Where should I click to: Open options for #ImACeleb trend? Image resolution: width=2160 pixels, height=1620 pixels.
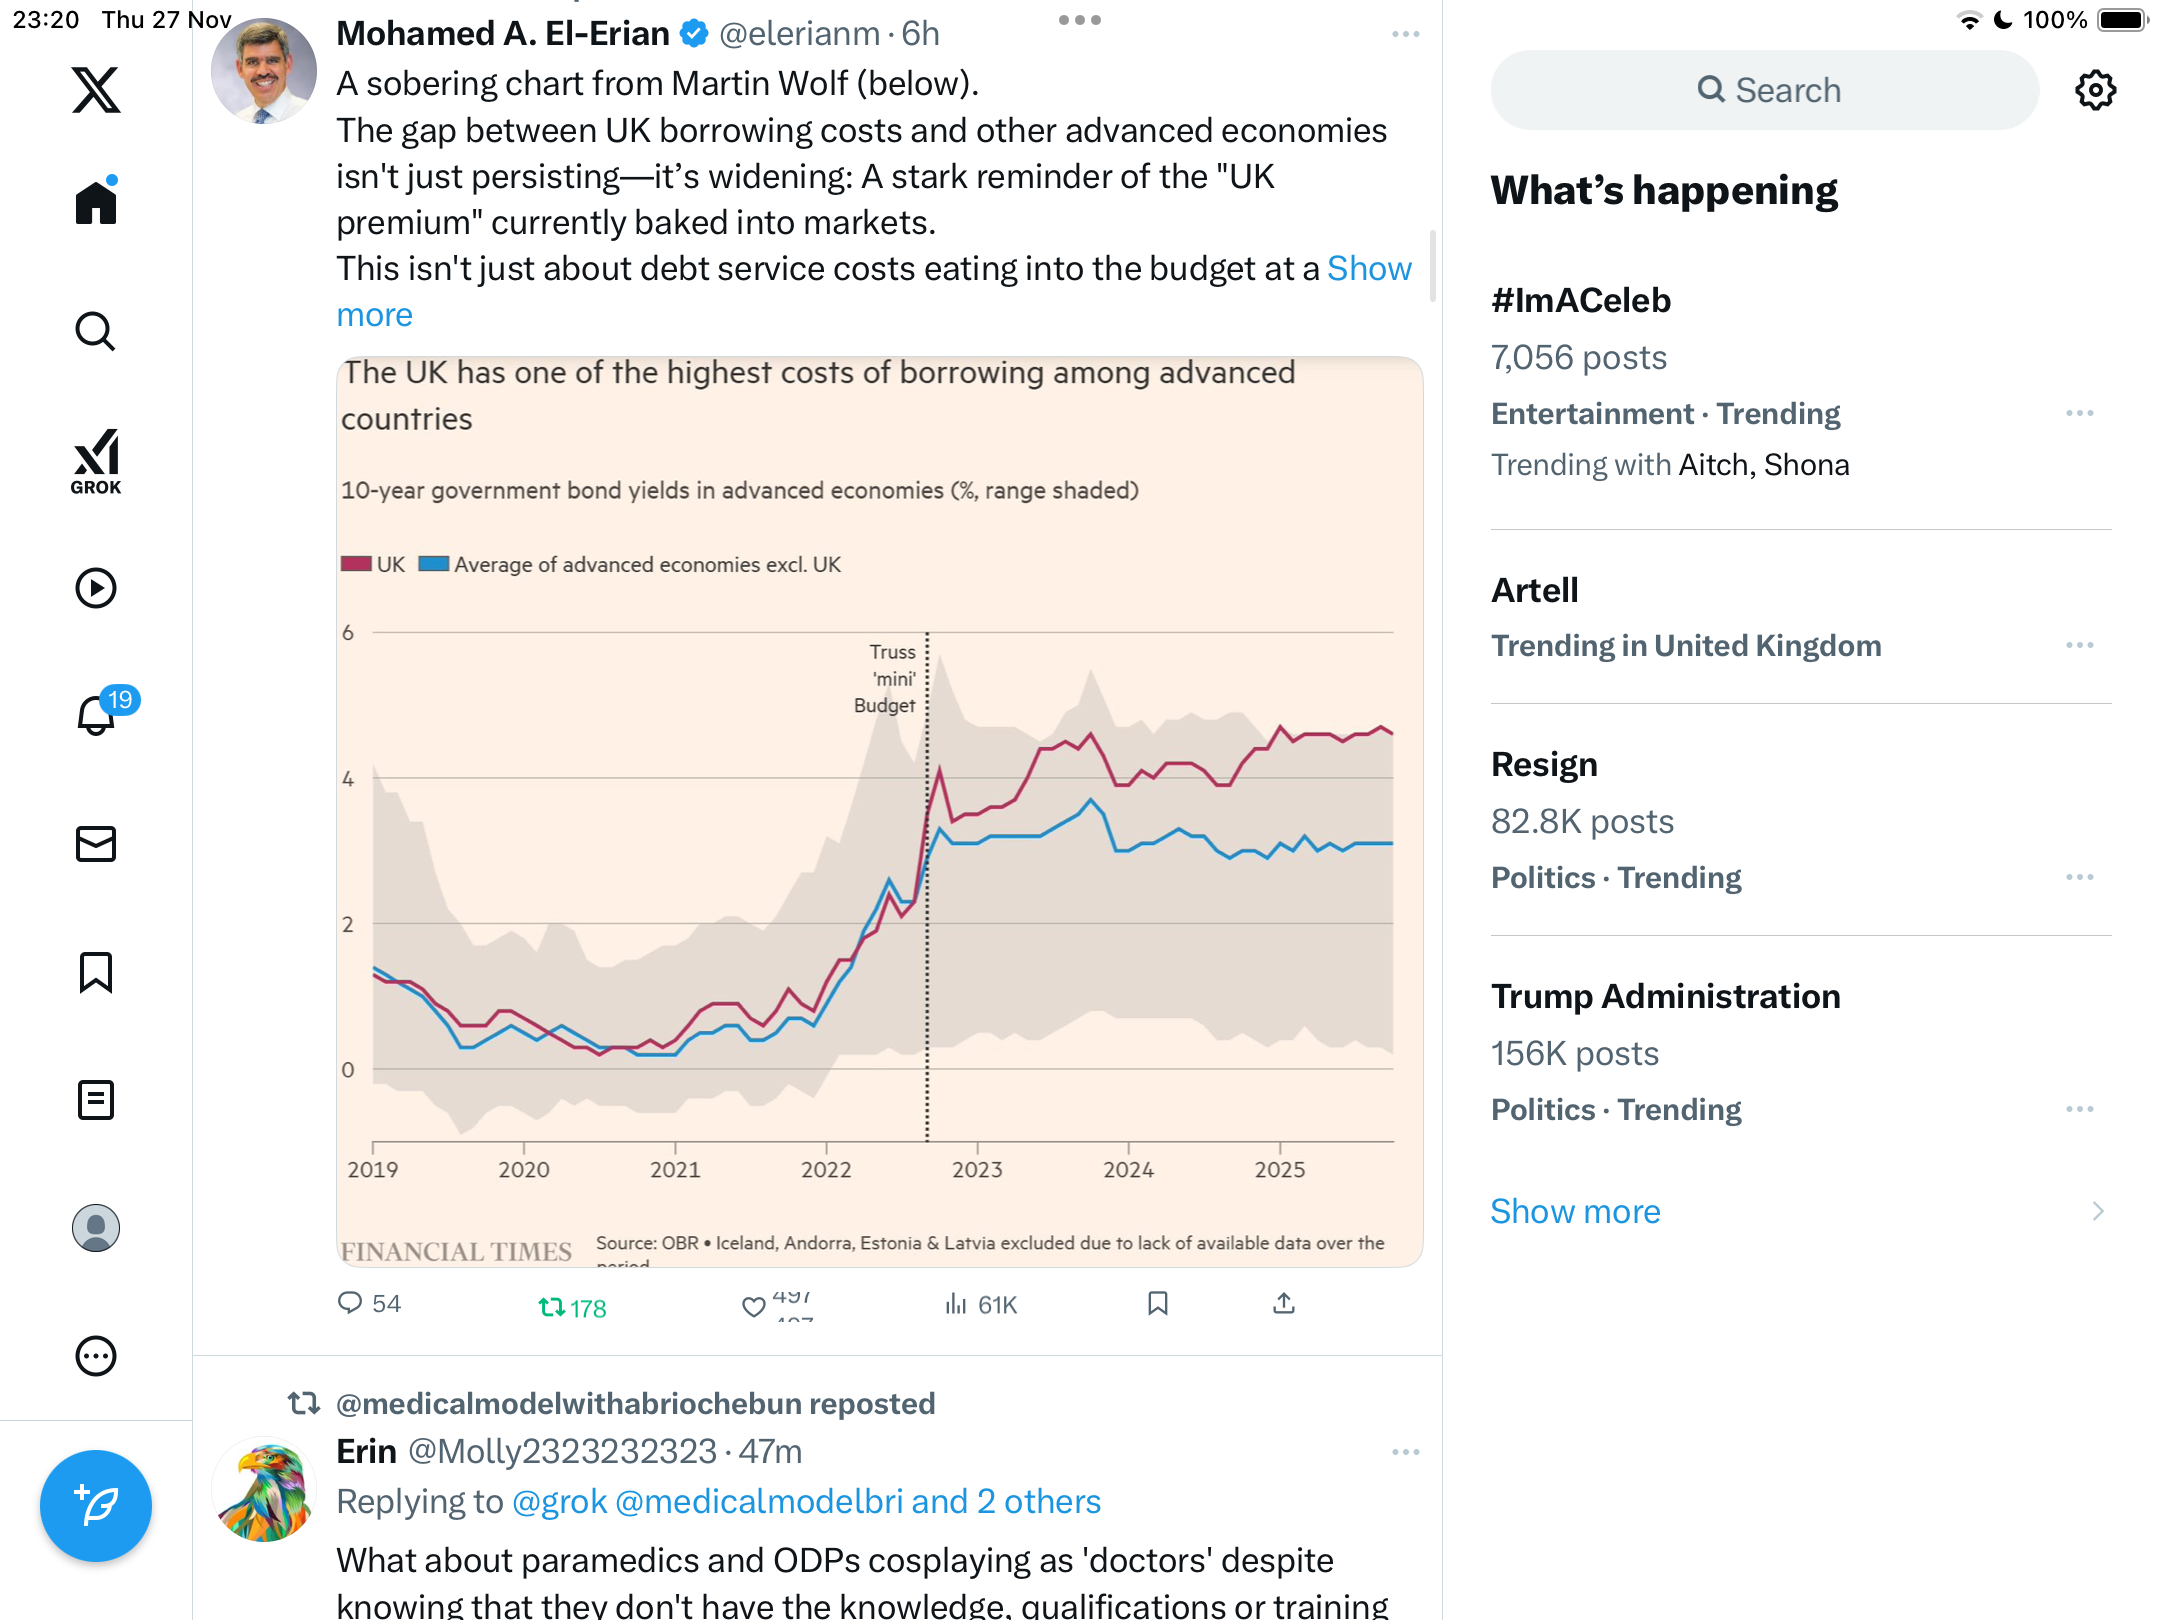tap(2079, 413)
